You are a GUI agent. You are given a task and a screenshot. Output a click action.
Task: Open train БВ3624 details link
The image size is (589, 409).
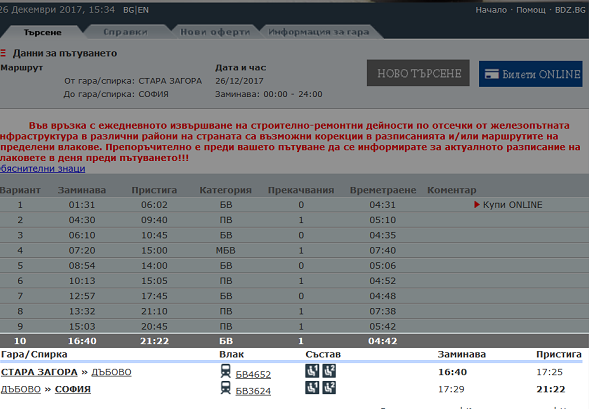pos(253,391)
